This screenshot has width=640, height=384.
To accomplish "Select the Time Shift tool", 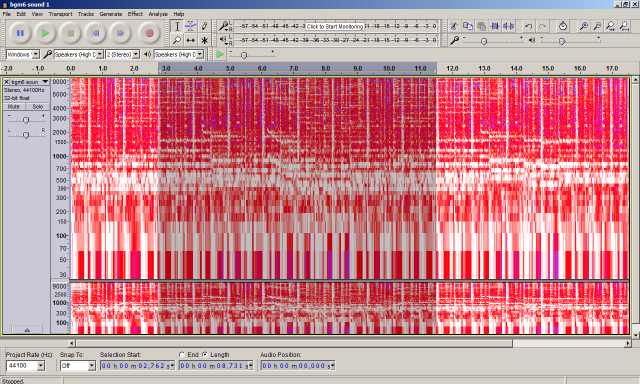I will click(x=191, y=40).
